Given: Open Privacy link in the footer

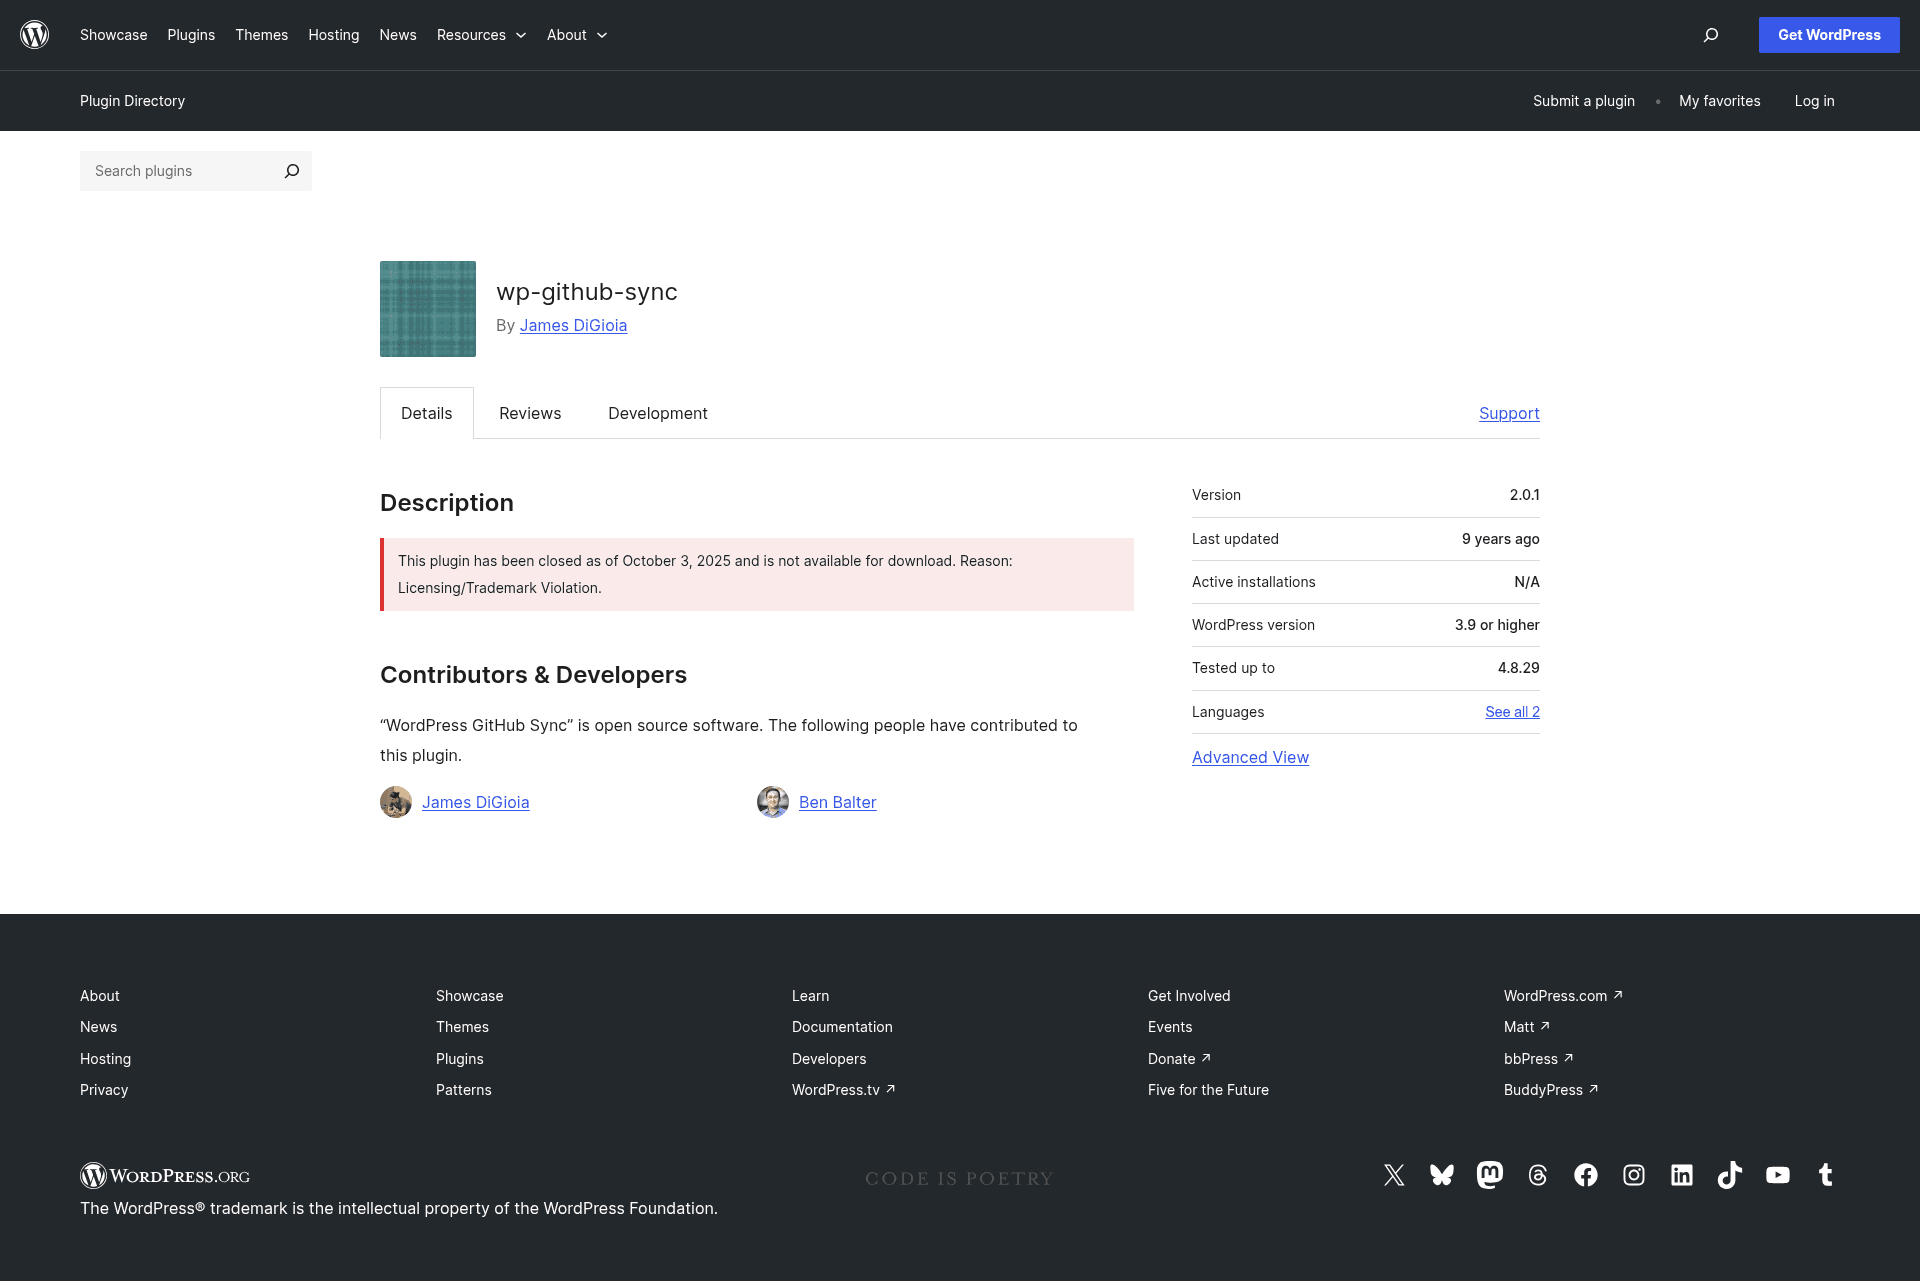Looking at the screenshot, I should (104, 1090).
